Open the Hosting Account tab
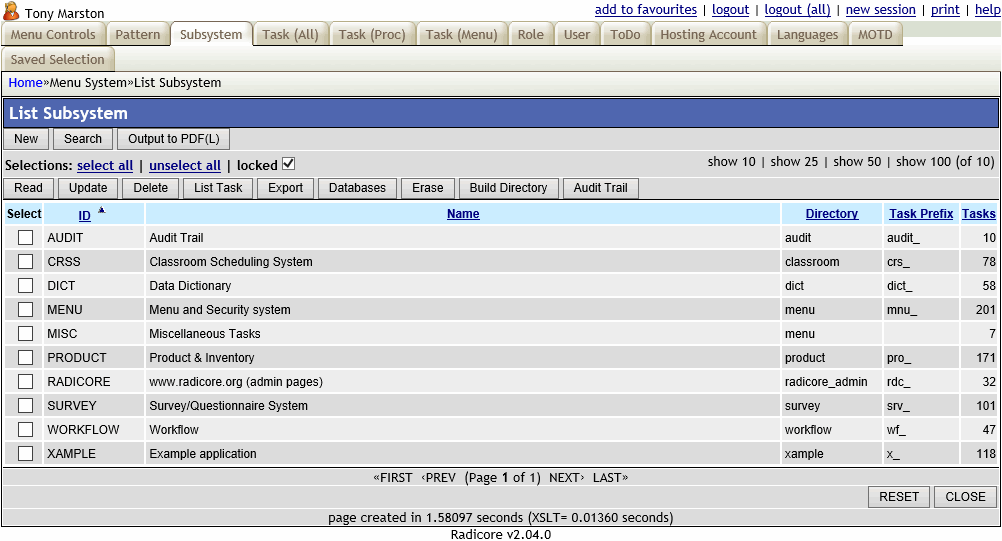1002x541 pixels. click(708, 34)
